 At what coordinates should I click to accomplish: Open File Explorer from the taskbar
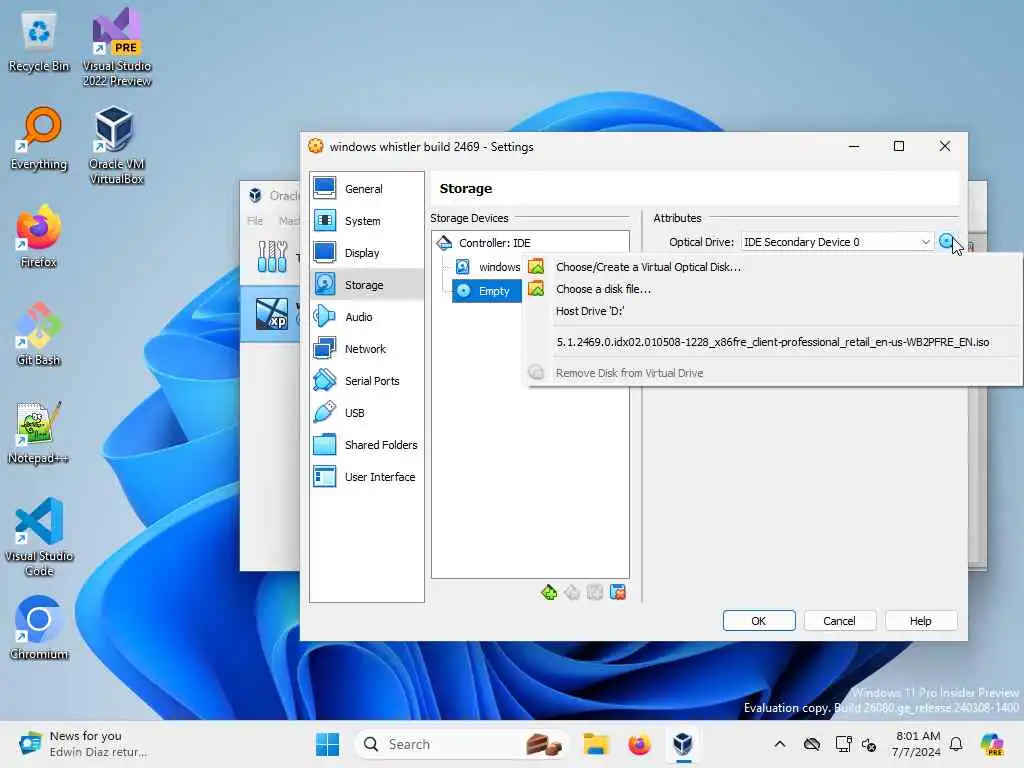coord(596,744)
